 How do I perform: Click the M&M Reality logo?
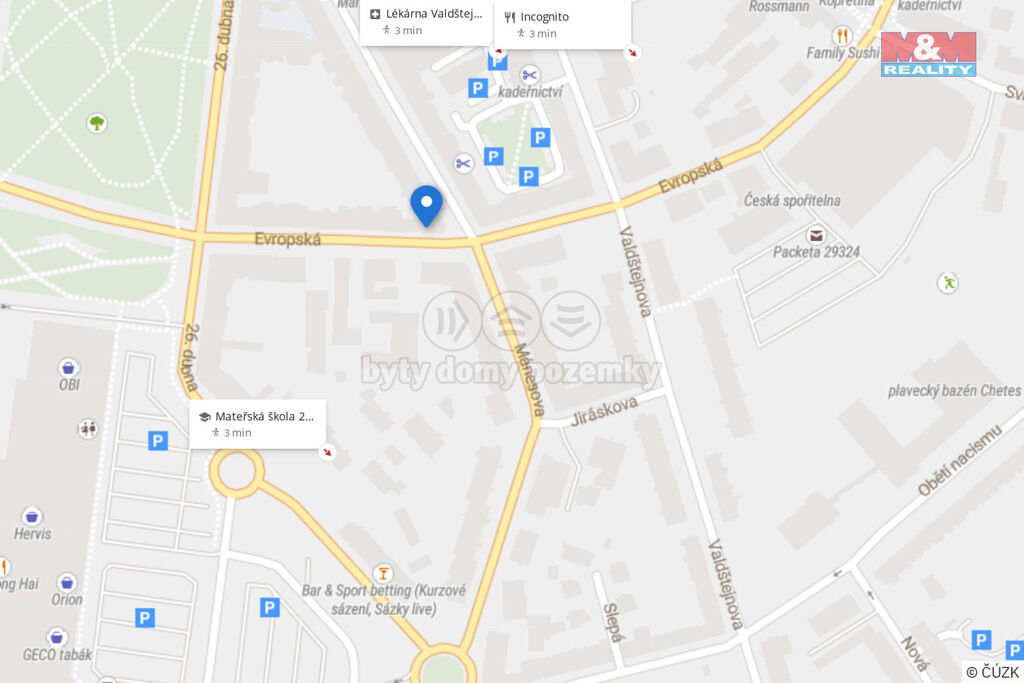(928, 55)
